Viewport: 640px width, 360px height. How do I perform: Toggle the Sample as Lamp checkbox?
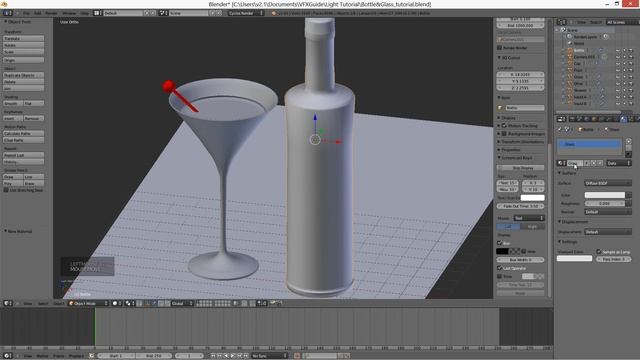tap(599, 252)
